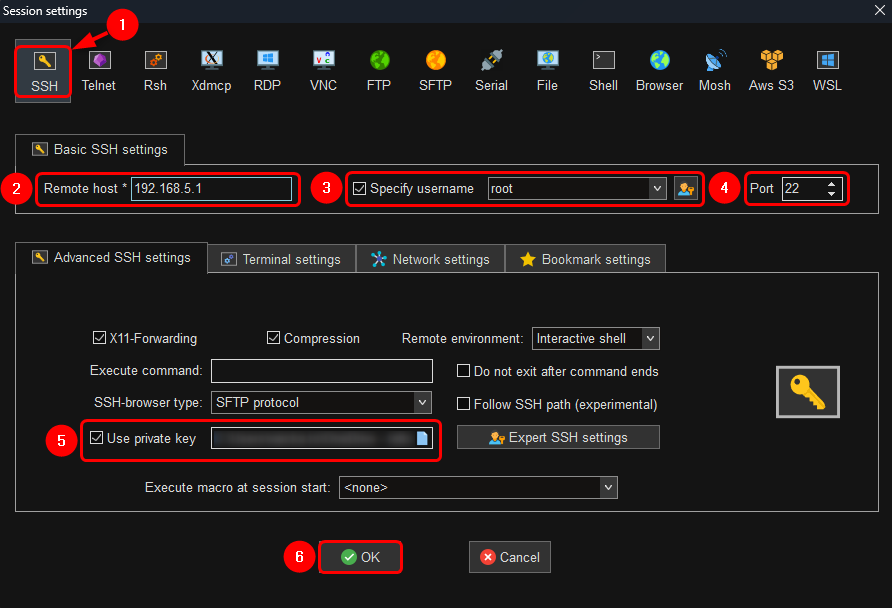Browse for private key file icon
This screenshot has width=892, height=608.
click(x=422, y=438)
